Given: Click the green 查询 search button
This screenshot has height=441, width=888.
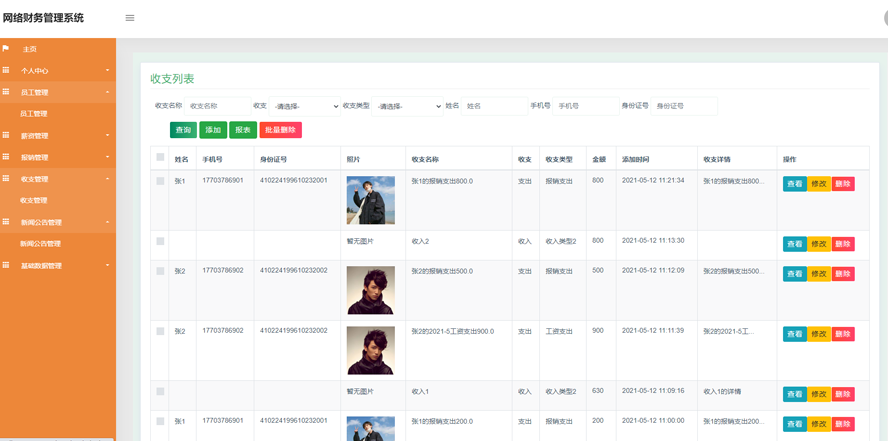Looking at the screenshot, I should [183, 130].
